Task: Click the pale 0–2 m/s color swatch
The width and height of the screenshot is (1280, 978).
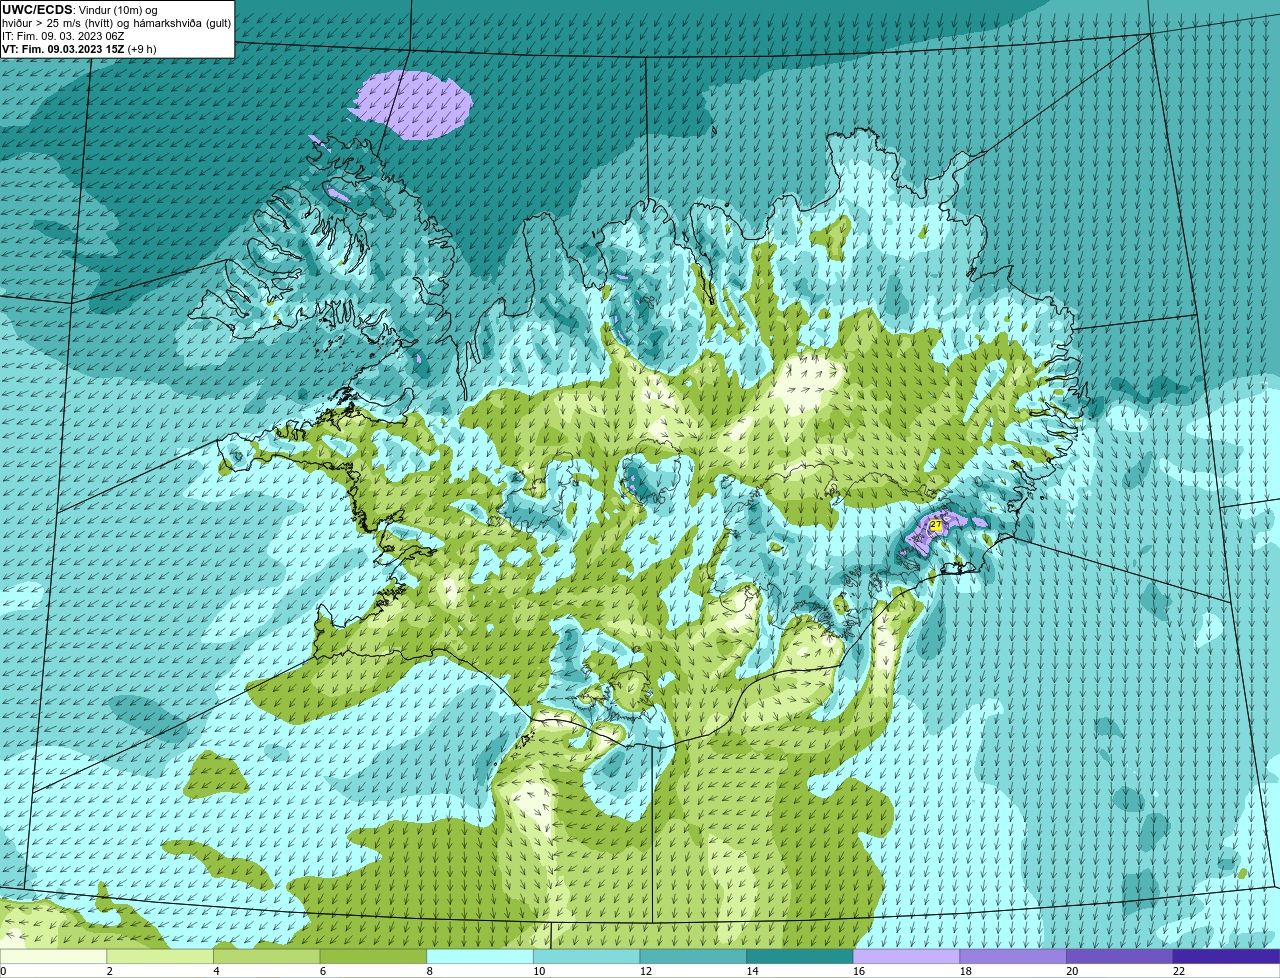Action: click(x=53, y=956)
